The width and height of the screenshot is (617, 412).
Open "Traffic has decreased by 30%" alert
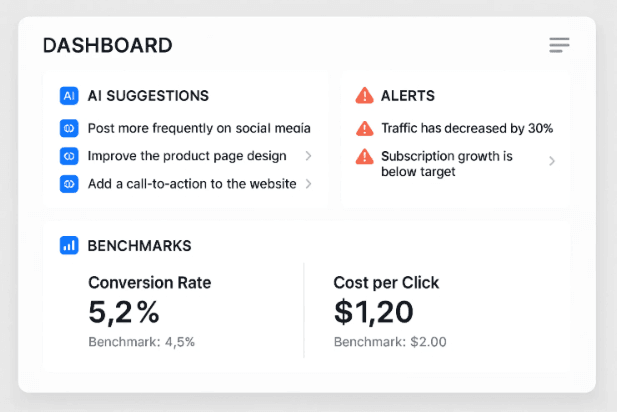tap(467, 128)
